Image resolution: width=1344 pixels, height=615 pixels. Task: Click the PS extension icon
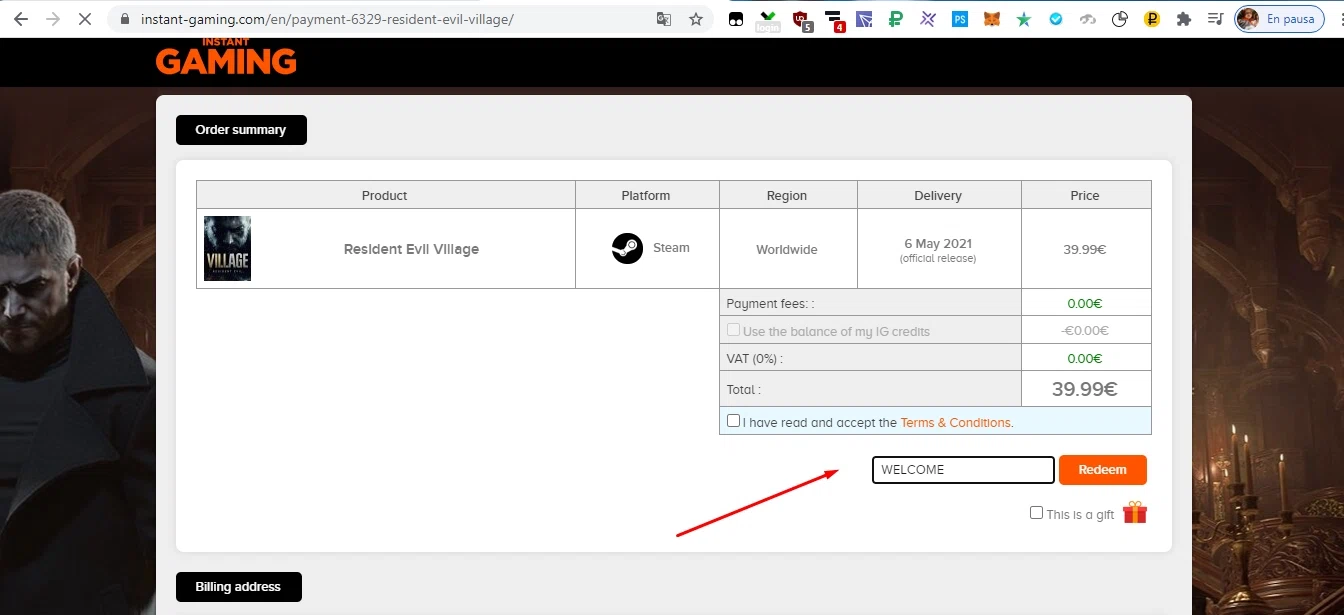pos(959,19)
